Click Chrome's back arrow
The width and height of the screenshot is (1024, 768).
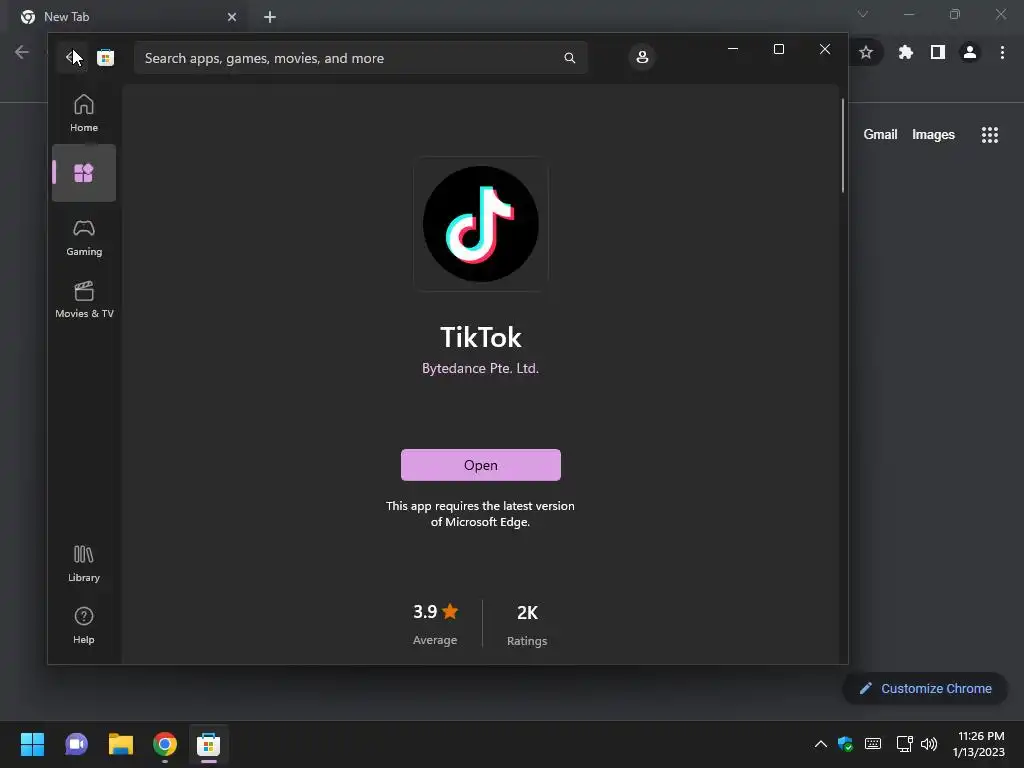coord(22,52)
